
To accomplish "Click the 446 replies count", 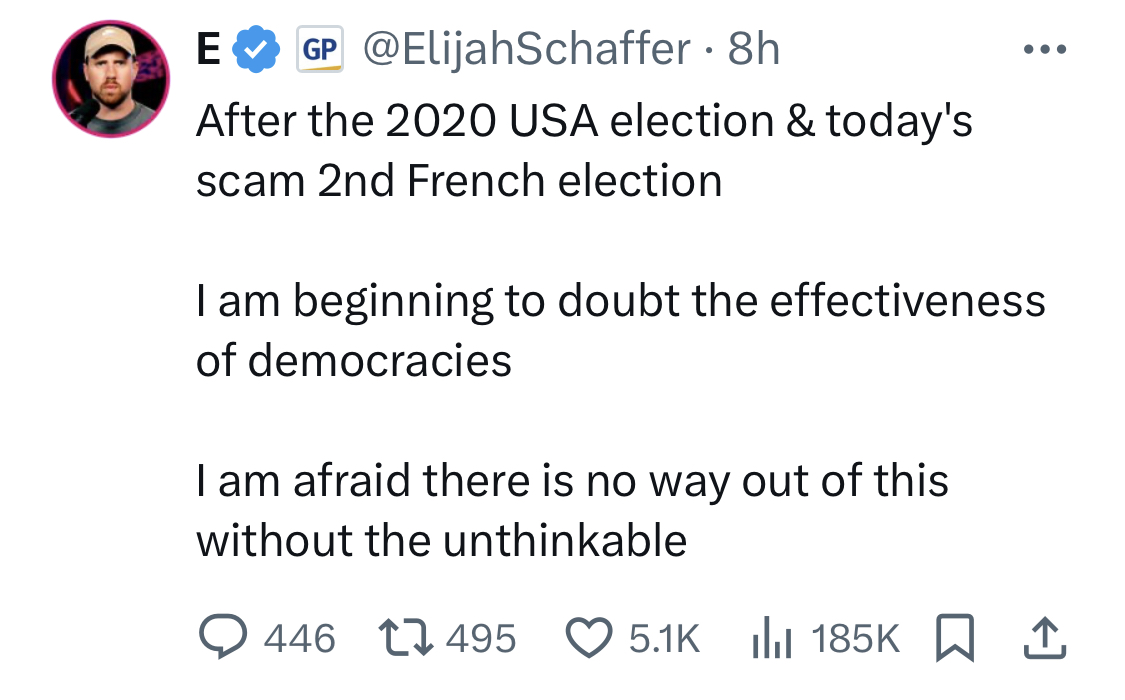I will click(299, 638).
